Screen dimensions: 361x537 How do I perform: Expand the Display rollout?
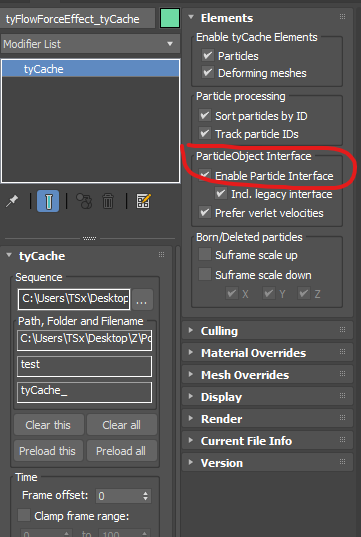[267, 397]
